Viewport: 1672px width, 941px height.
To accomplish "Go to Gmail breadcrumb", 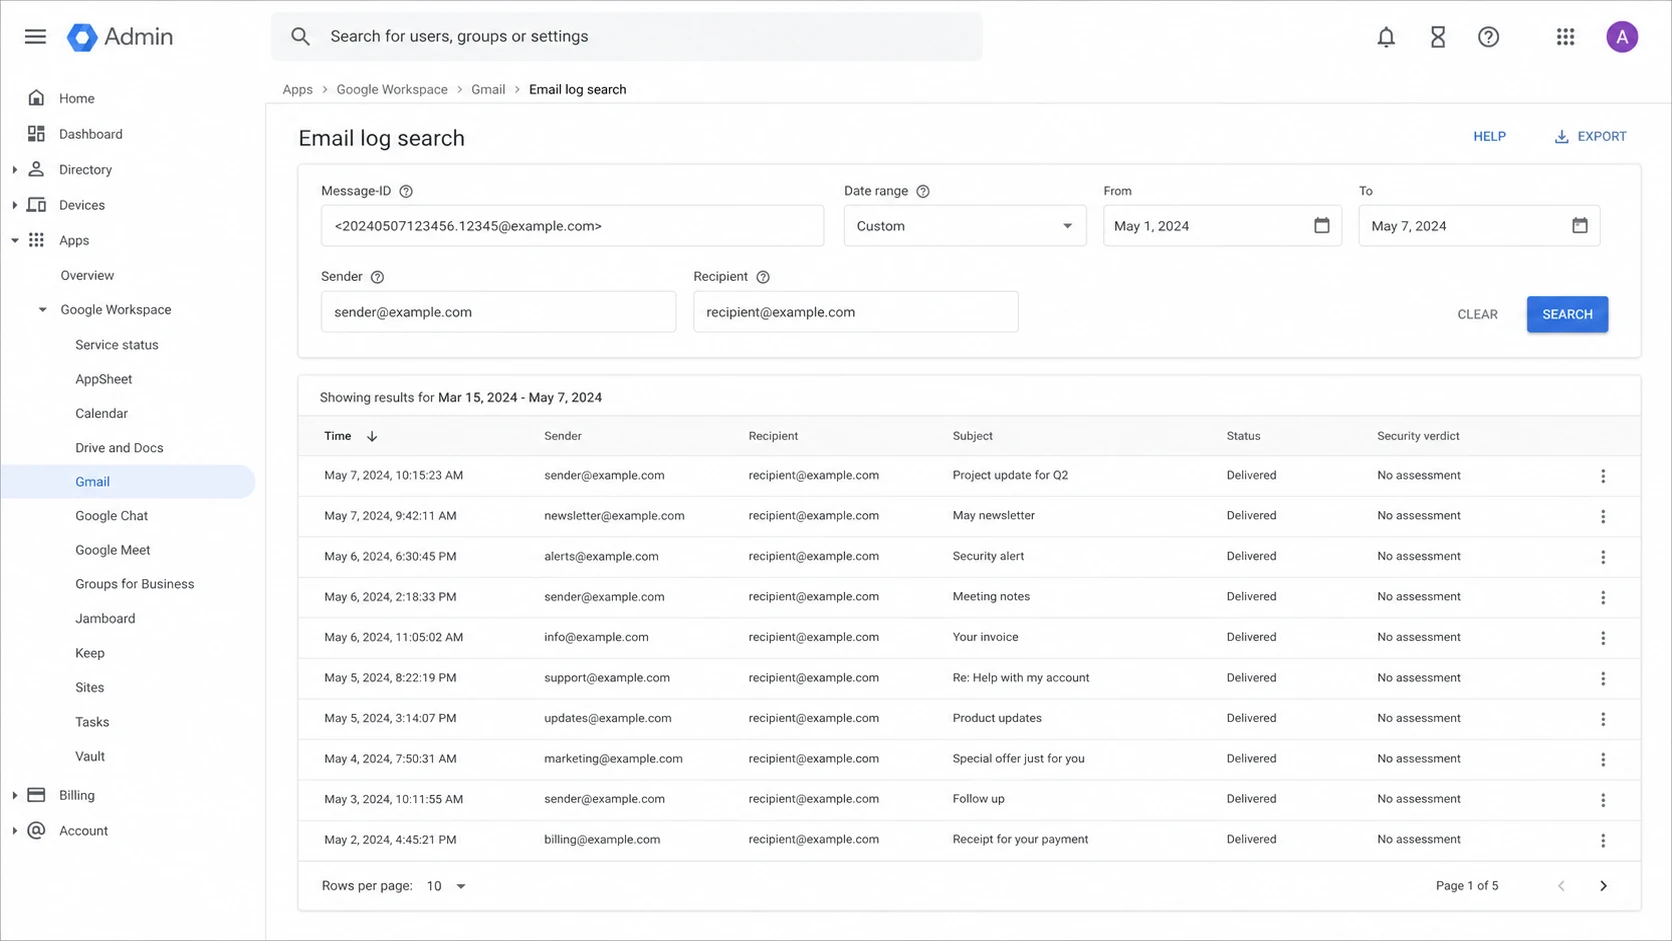I will 488,90.
